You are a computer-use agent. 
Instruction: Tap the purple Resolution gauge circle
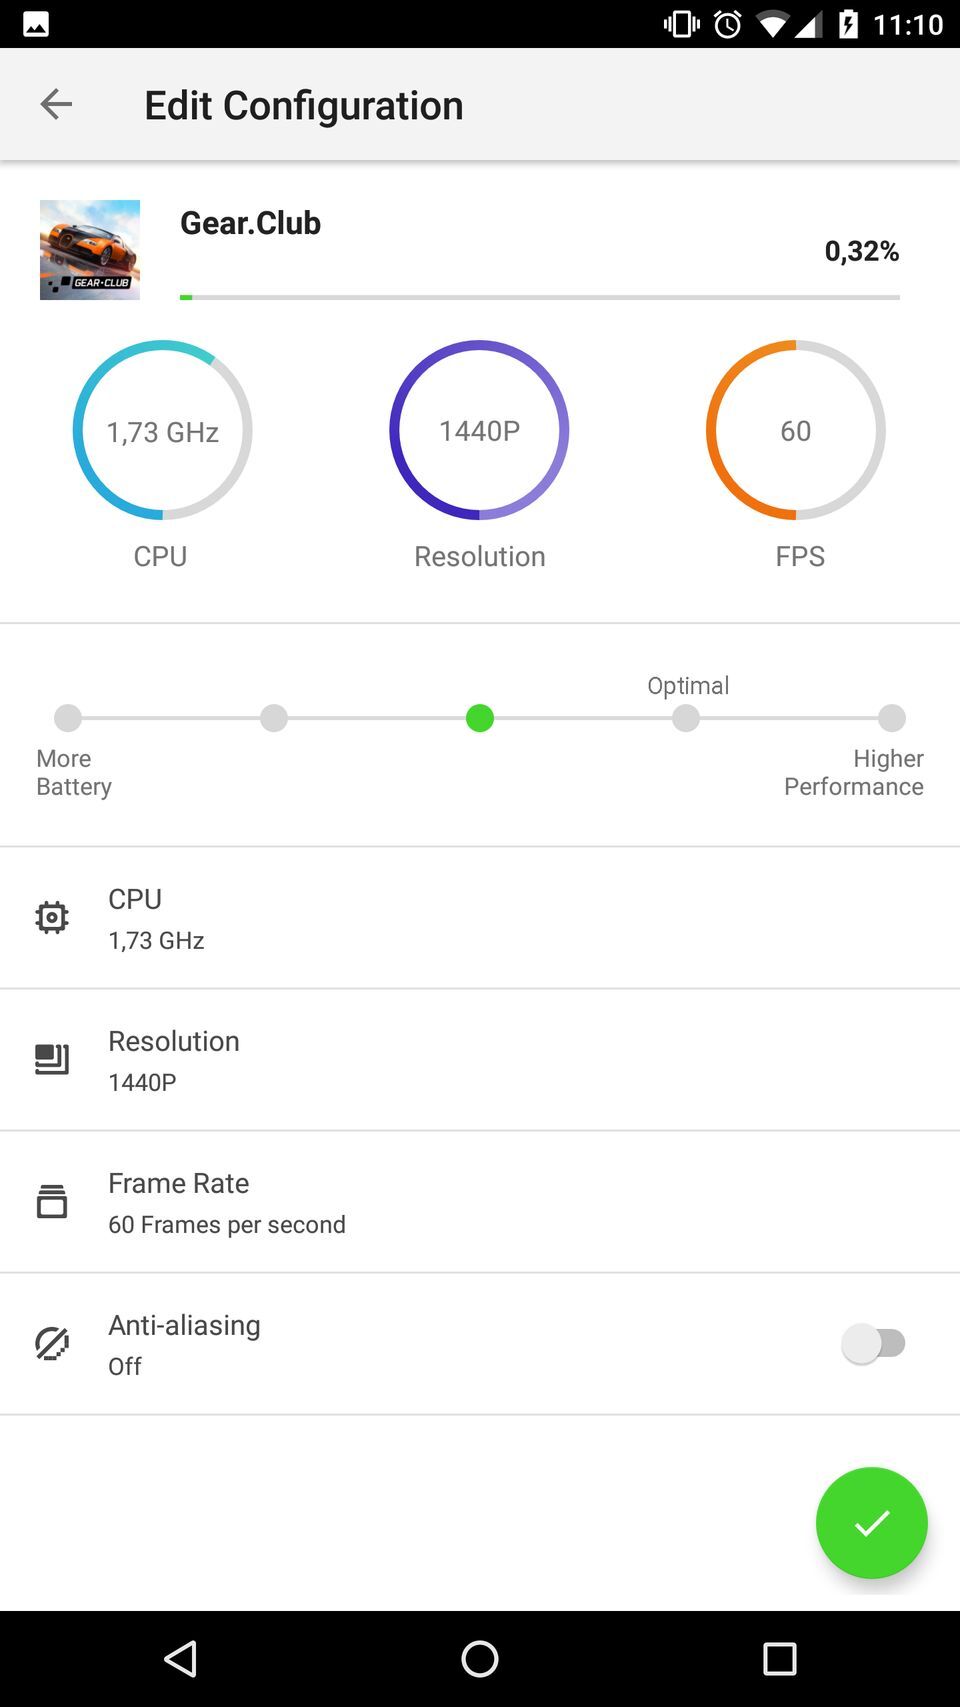click(x=479, y=430)
